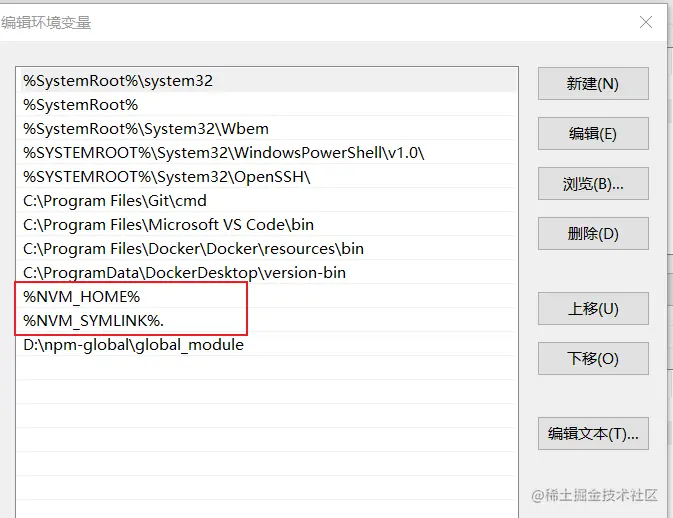The width and height of the screenshot is (673, 518).
Task: Select the %NVM_HOME% entry
Action: (82, 297)
